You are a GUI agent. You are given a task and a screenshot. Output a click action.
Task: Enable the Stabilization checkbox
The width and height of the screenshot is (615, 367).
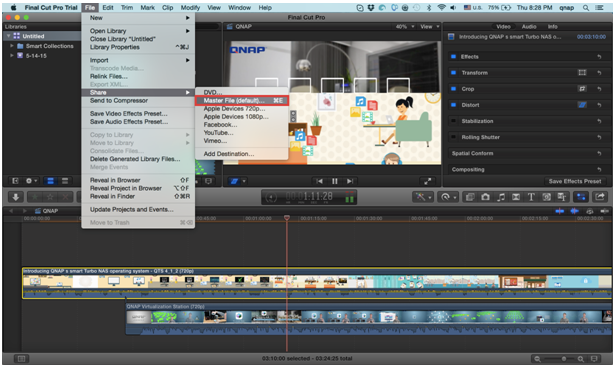[x=453, y=121]
